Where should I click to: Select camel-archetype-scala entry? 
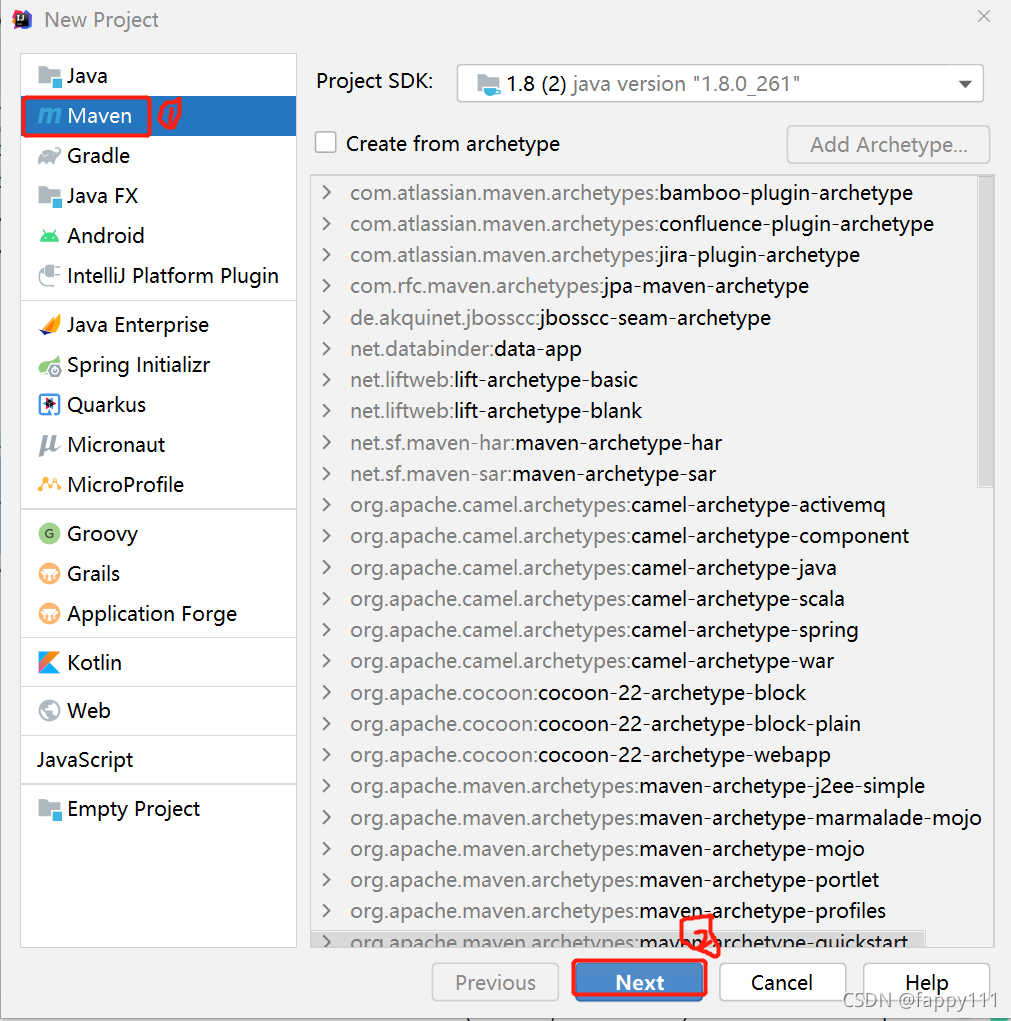[597, 599]
